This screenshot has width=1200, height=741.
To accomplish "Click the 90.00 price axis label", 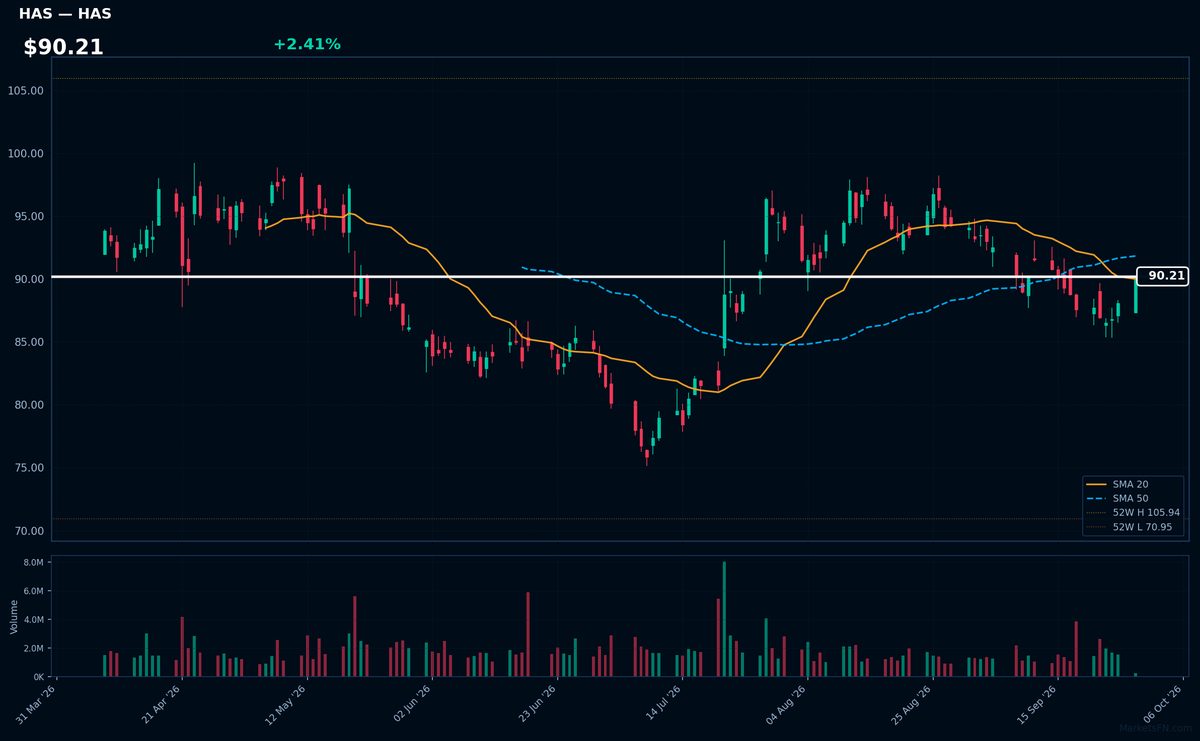I will click(28, 279).
